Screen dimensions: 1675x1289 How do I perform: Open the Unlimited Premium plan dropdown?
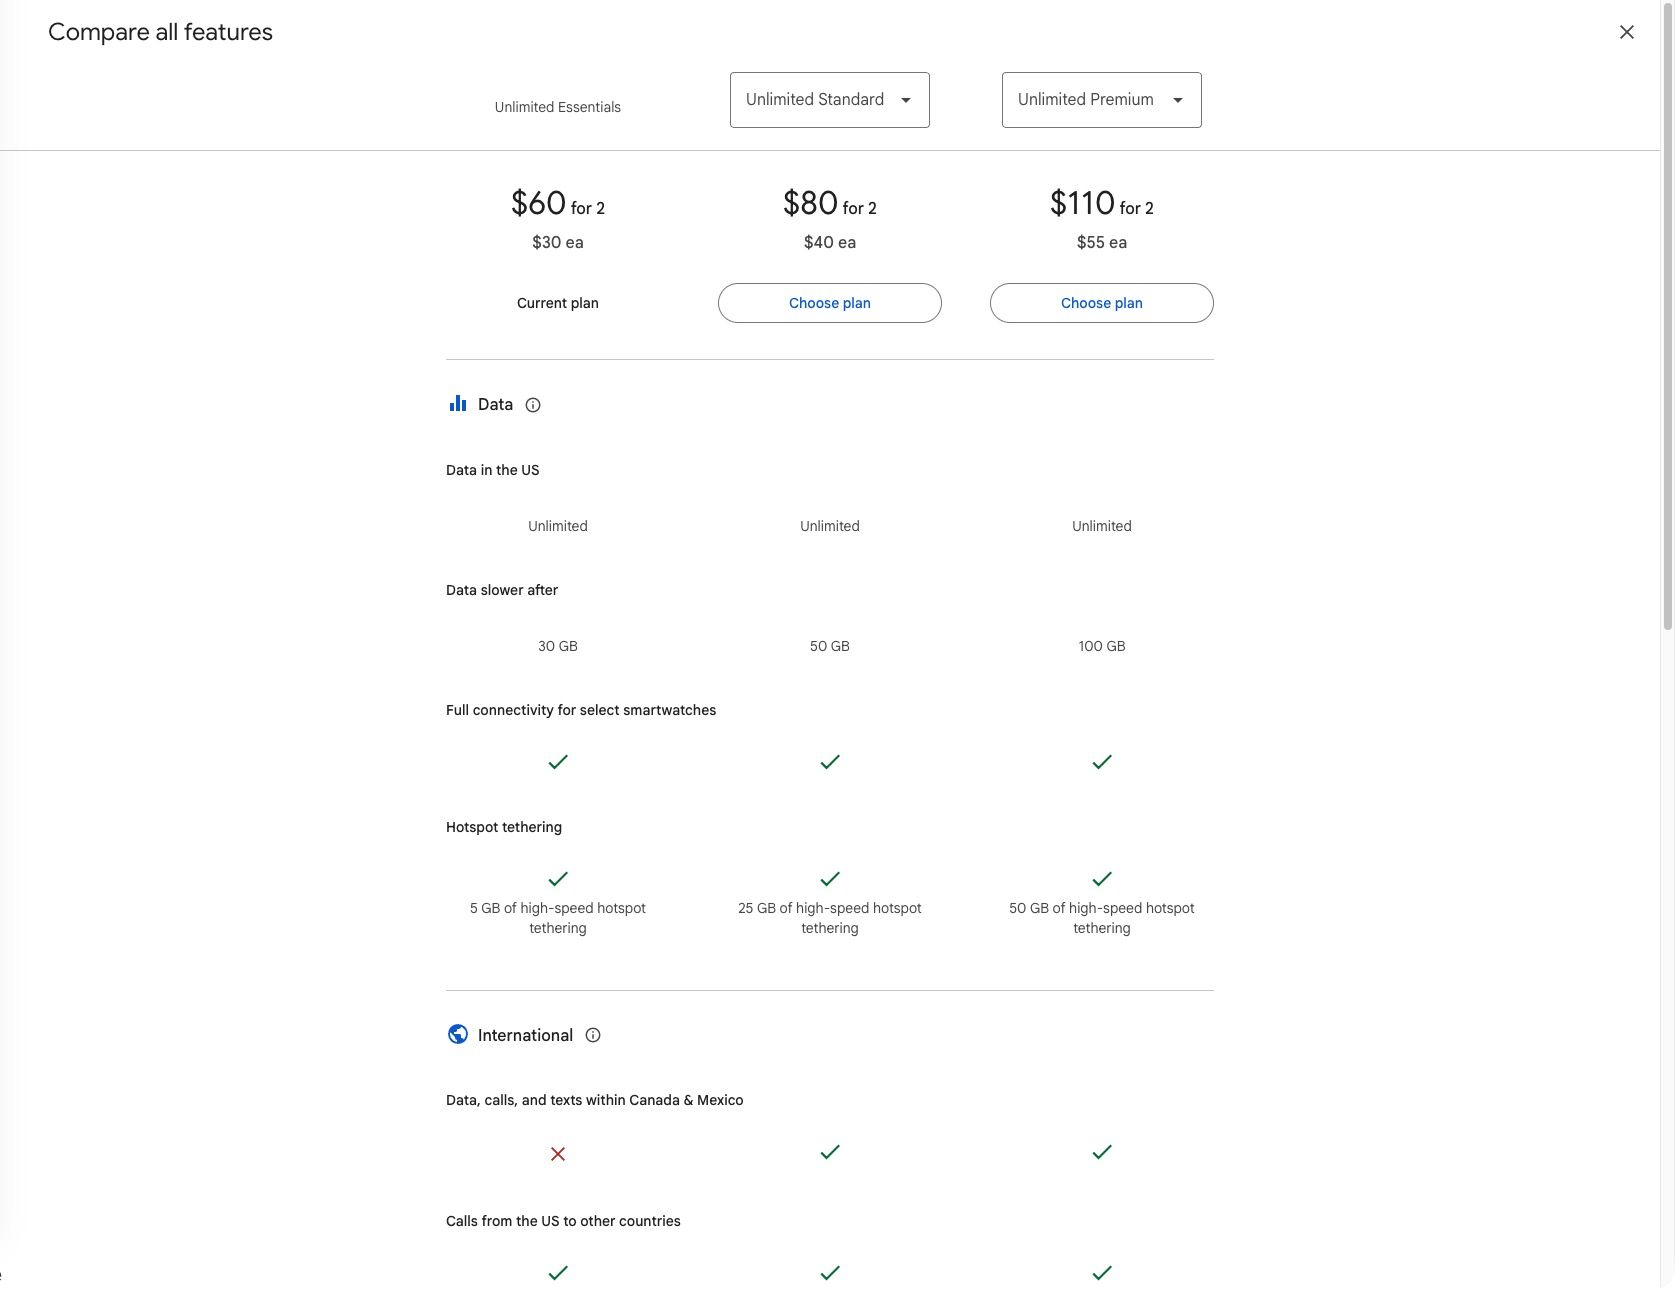coord(1102,100)
